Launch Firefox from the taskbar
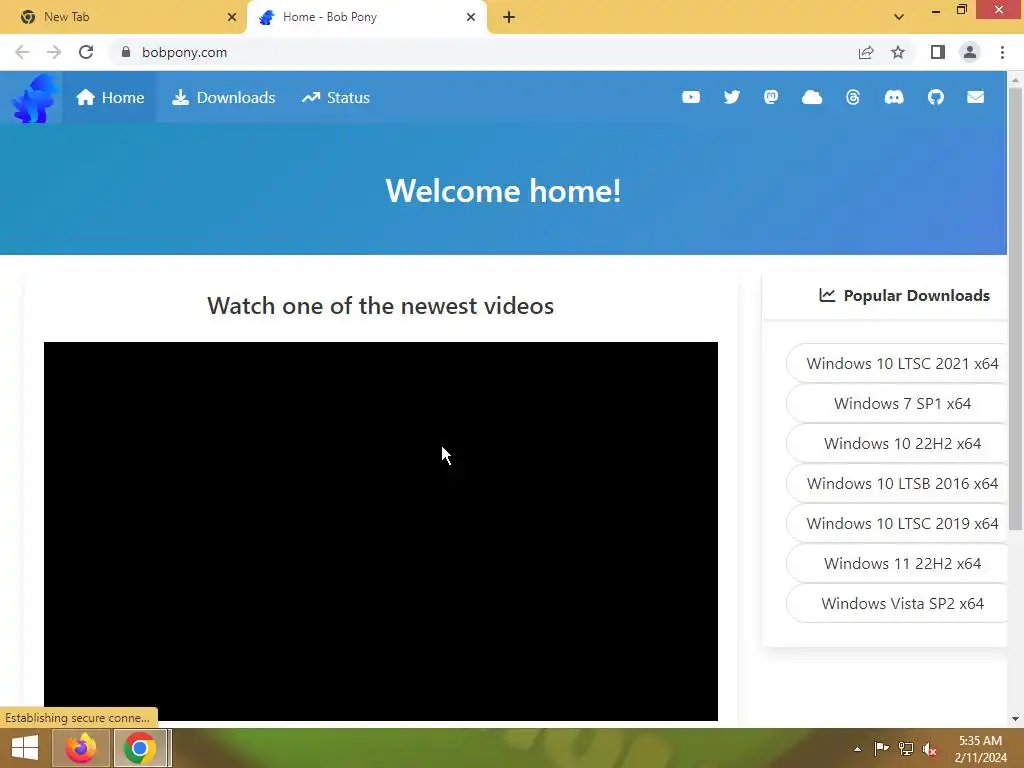Screen dimensions: 1024x768 click(81, 748)
